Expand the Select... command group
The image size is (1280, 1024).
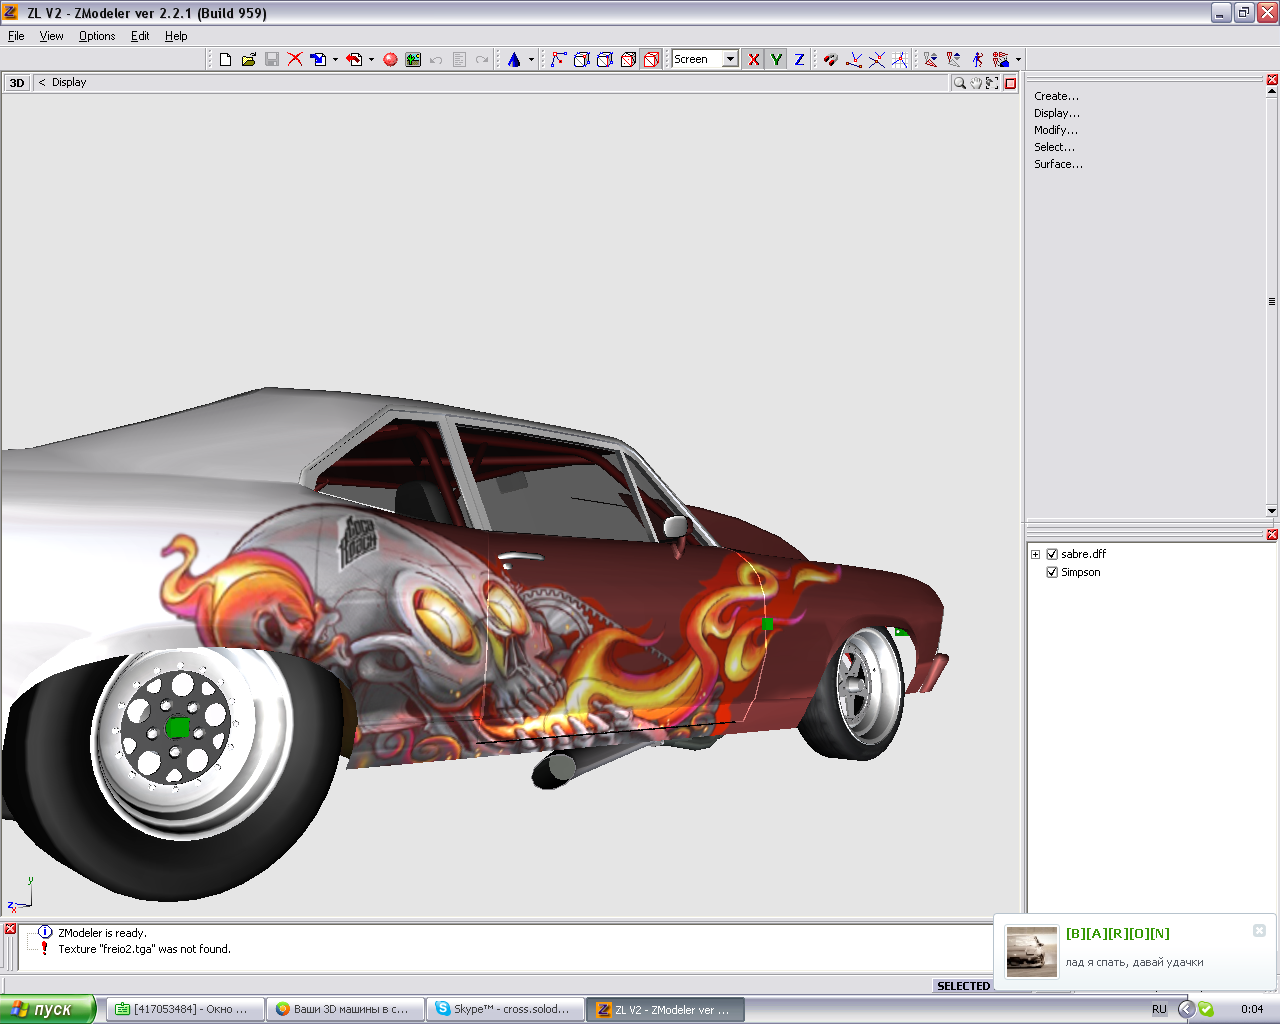(1054, 147)
